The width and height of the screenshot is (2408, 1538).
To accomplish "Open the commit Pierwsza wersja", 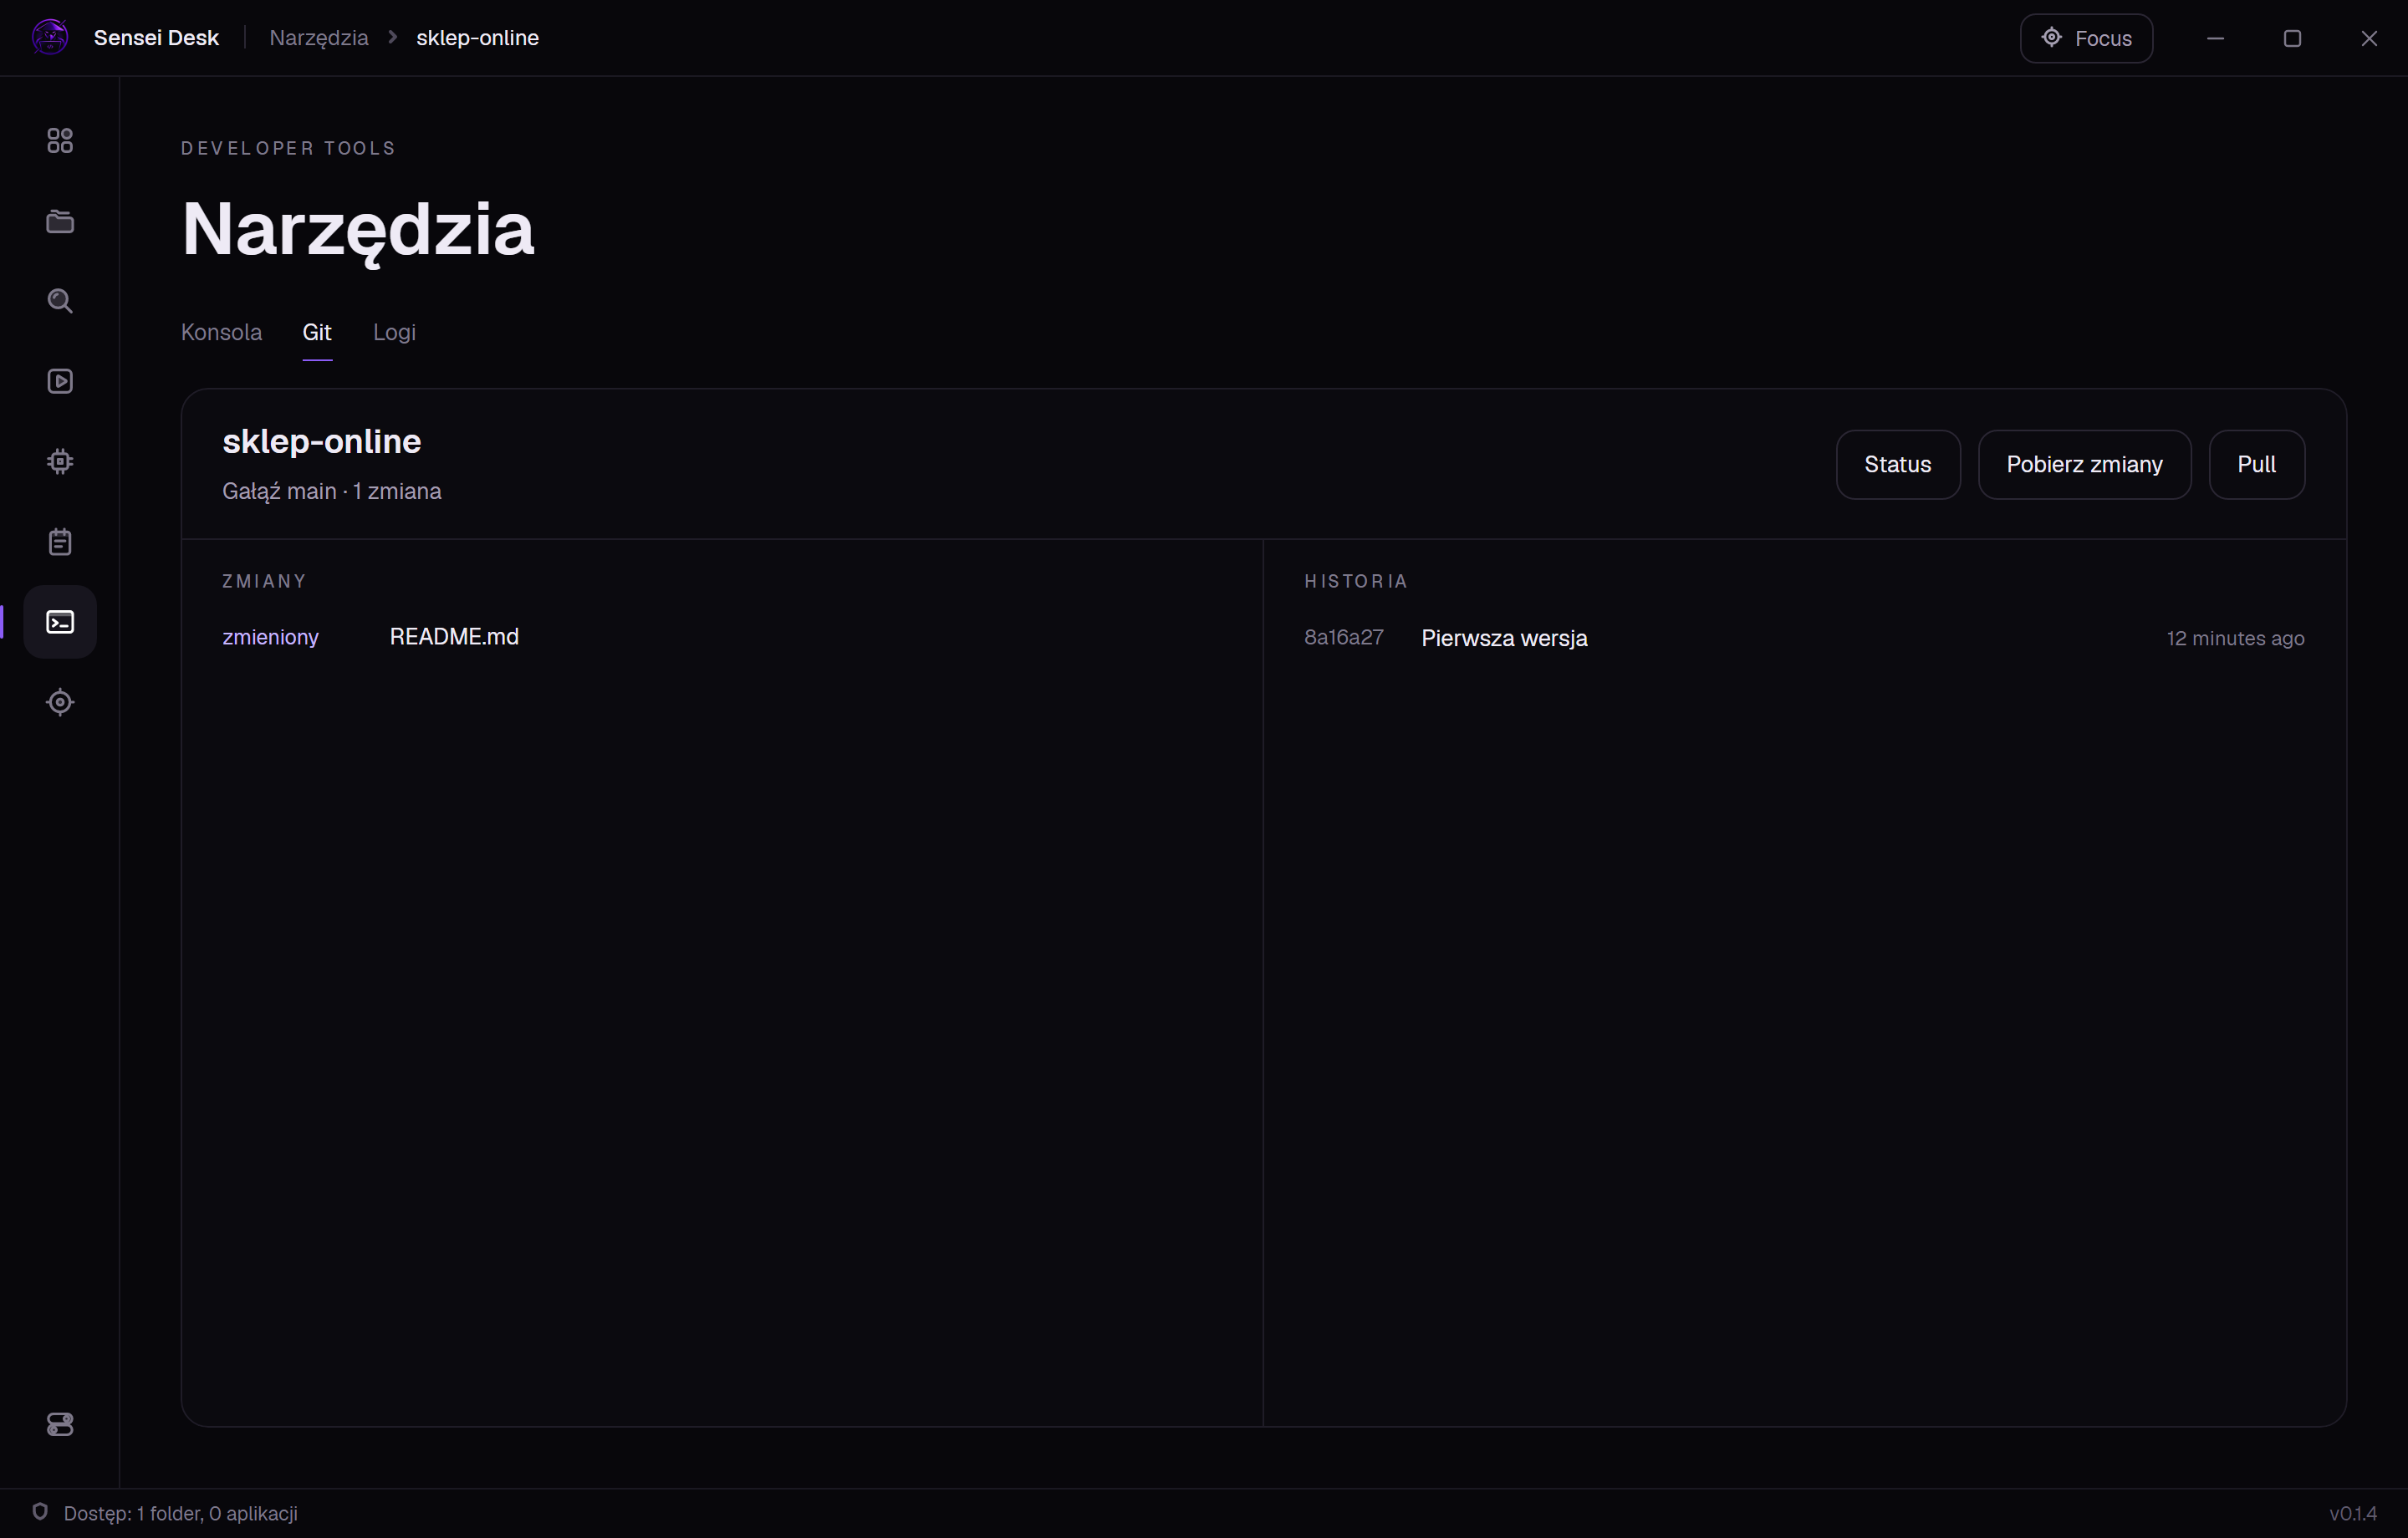I will tap(1504, 638).
